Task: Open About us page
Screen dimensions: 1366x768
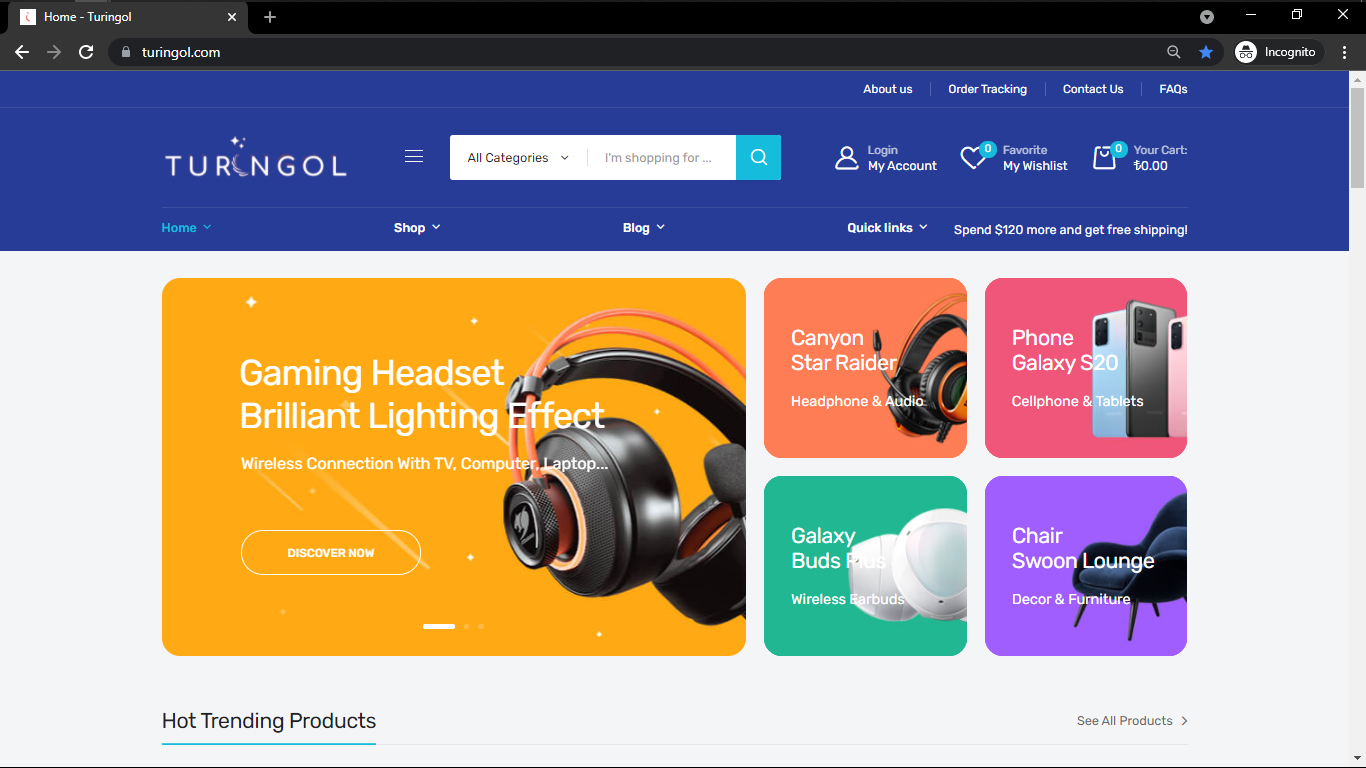Action: [x=888, y=89]
